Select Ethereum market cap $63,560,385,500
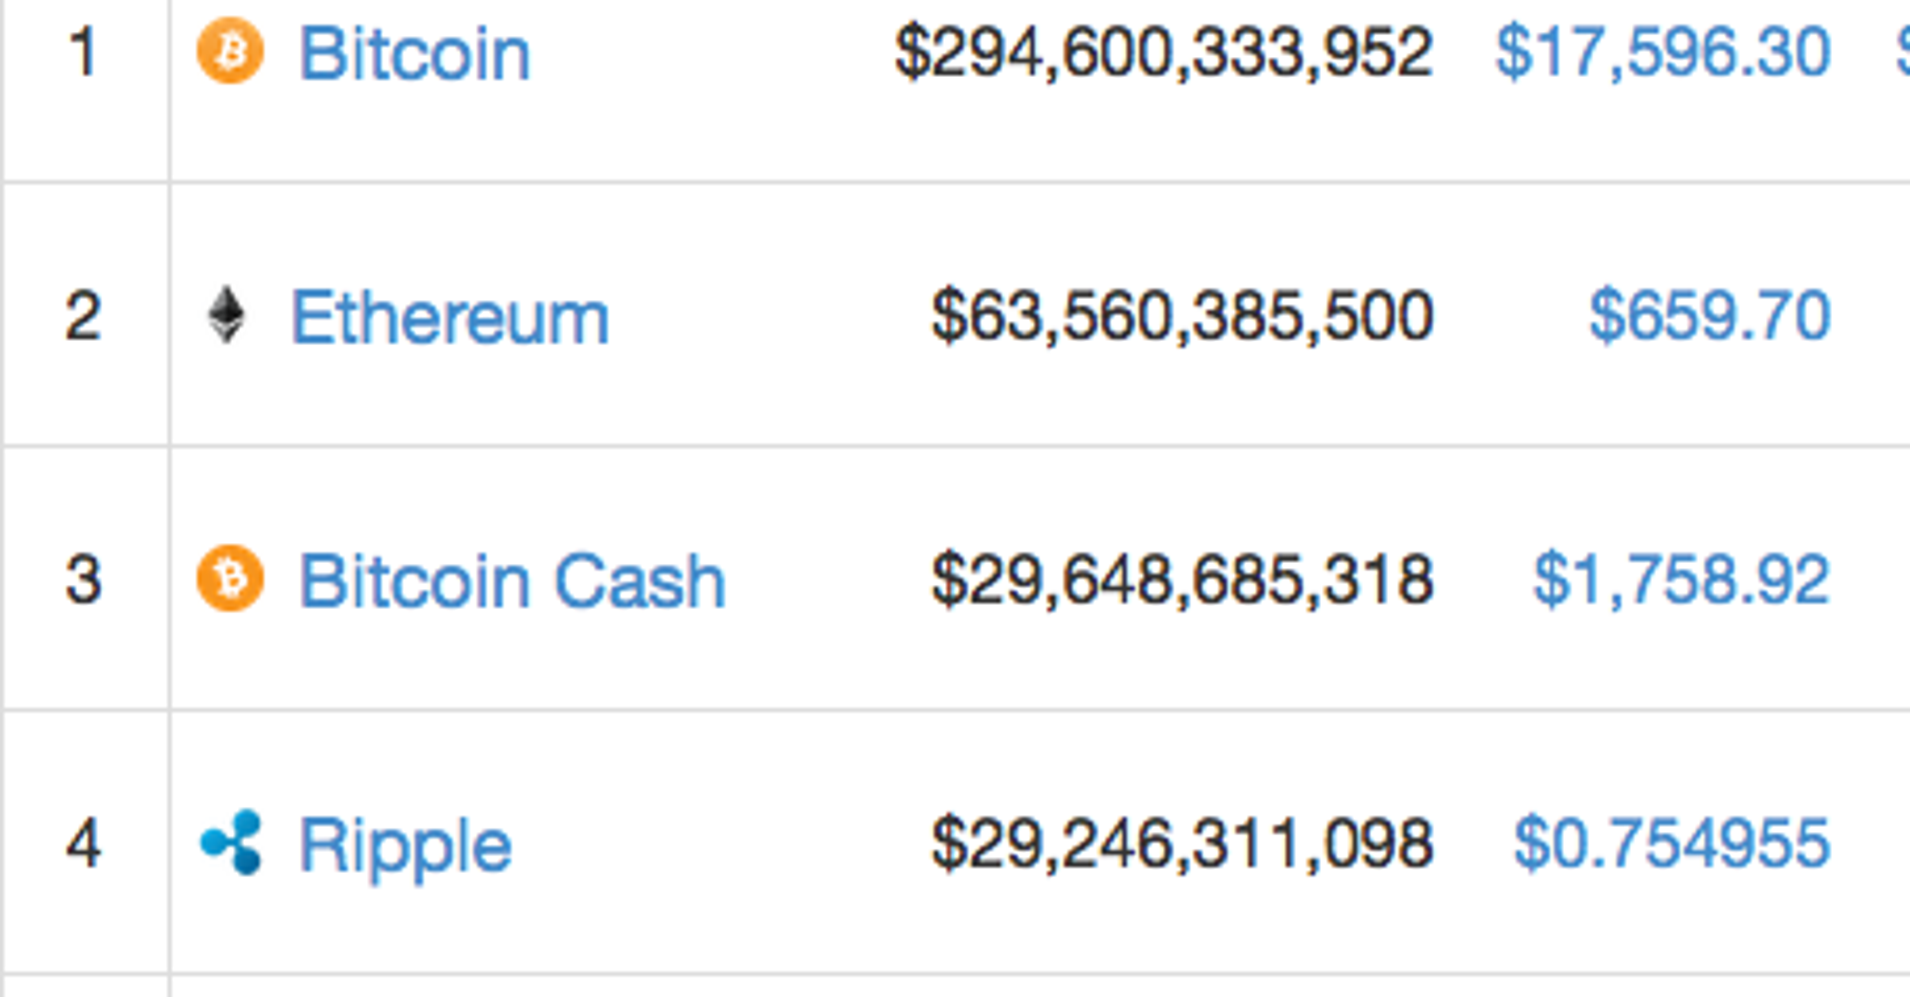Viewport: 1910px width, 997px height. pyautogui.click(x=1182, y=316)
